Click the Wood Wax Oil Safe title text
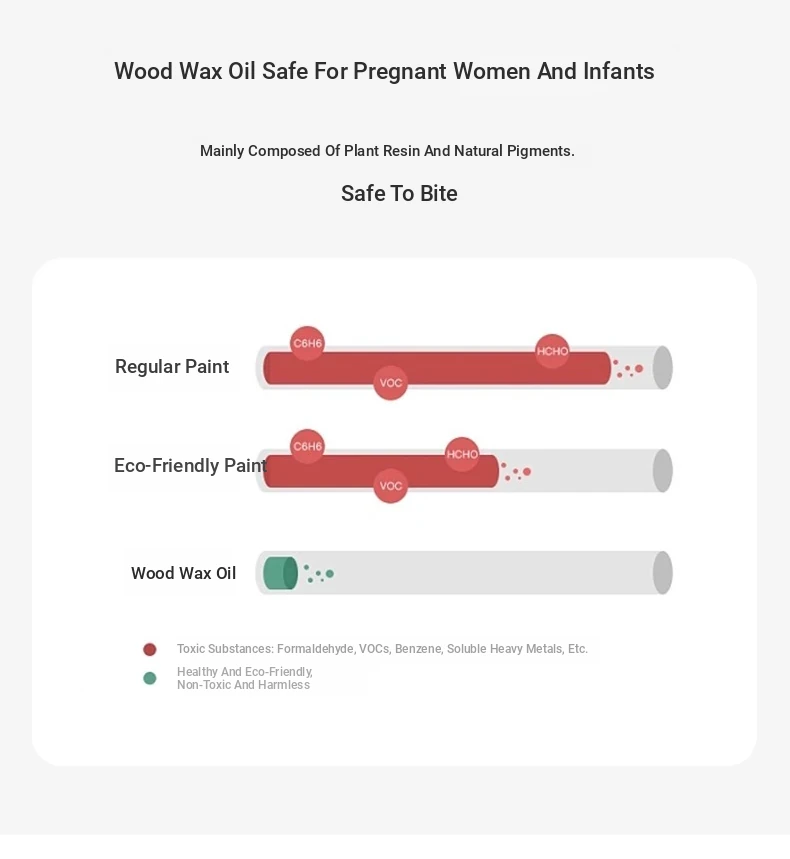Image resolution: width=790 pixels, height=859 pixels. coord(384,72)
